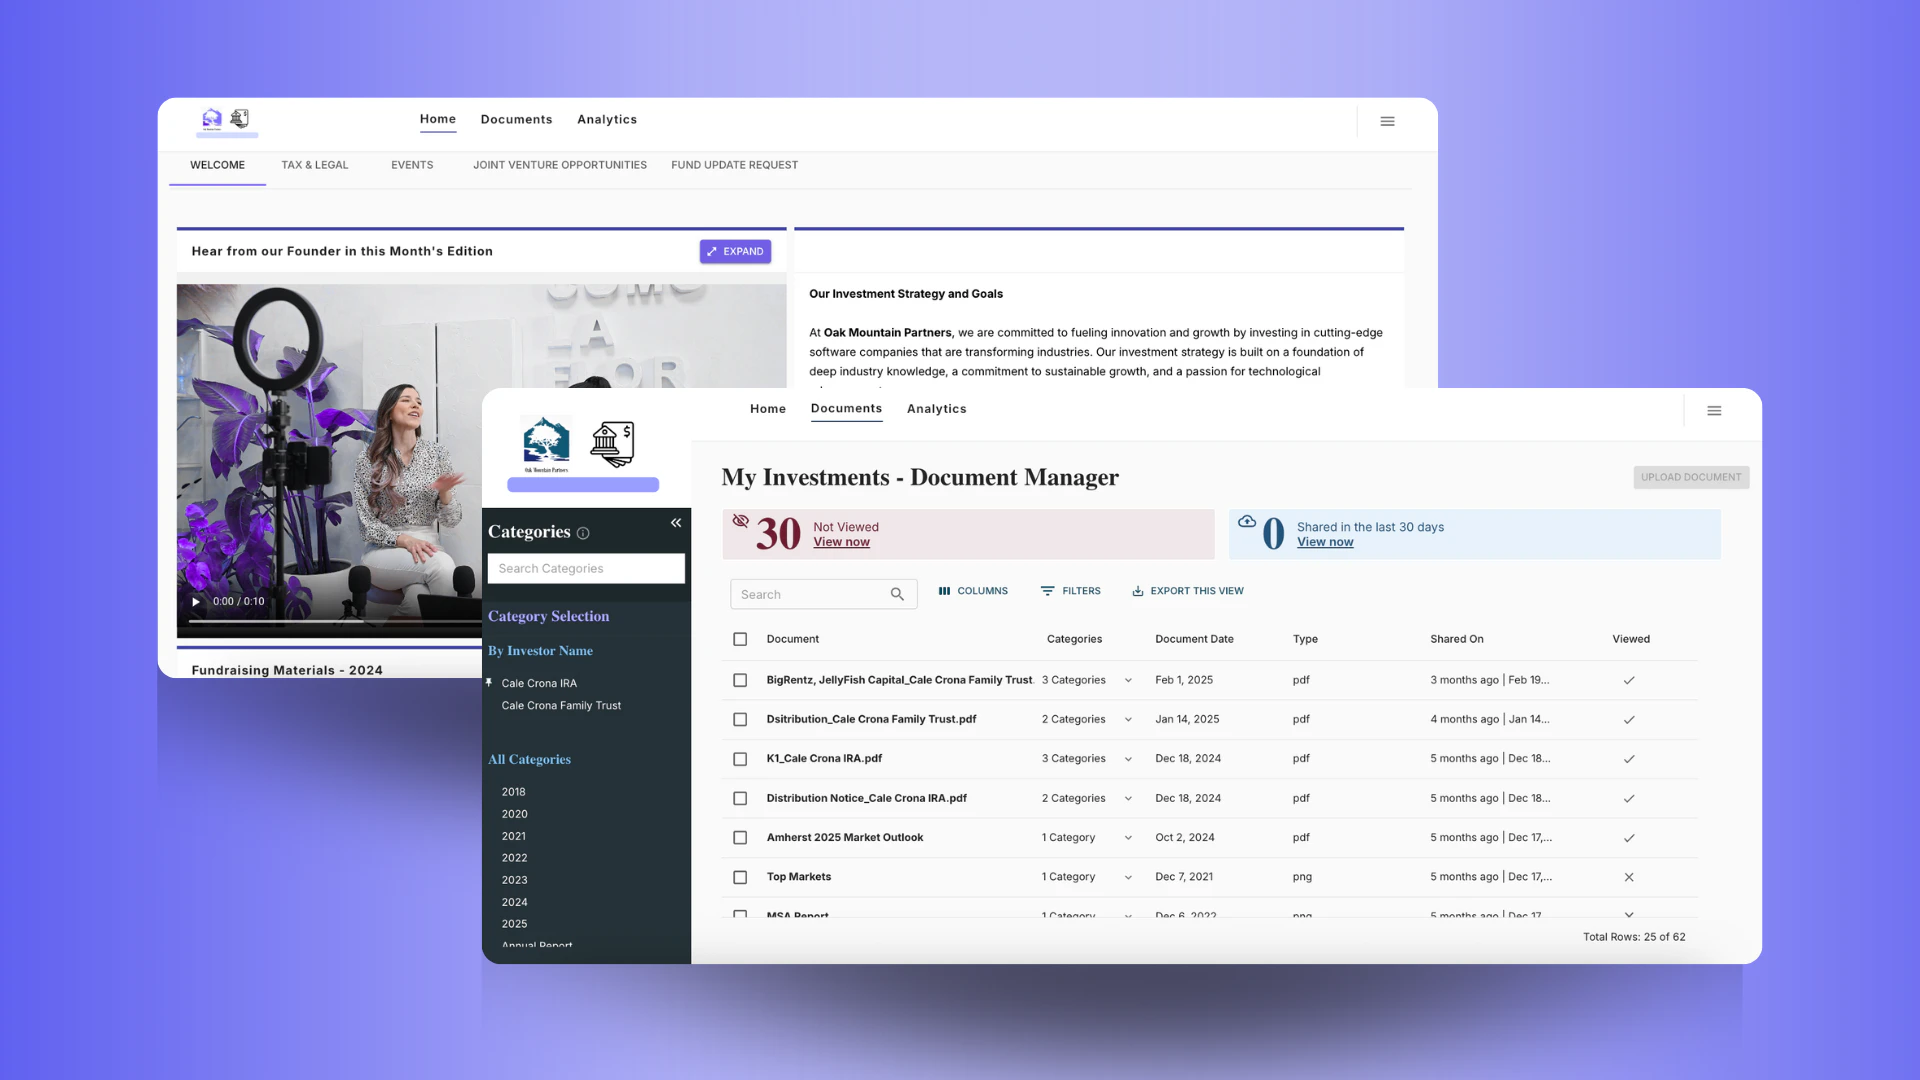Expand the 3 Categories dropdown on the BigRentz row
1920x1080 pixels.
pyautogui.click(x=1128, y=680)
